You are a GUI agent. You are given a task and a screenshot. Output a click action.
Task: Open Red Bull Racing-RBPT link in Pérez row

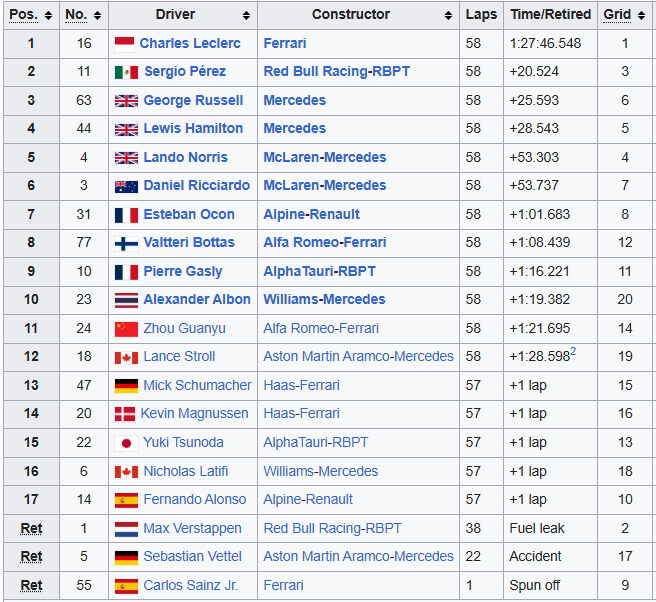pos(337,72)
